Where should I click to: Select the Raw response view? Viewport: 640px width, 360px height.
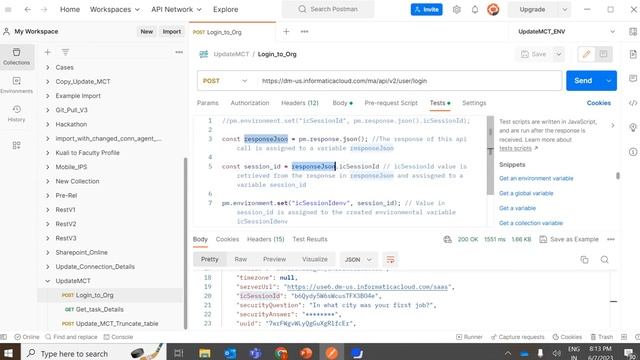[240, 260]
